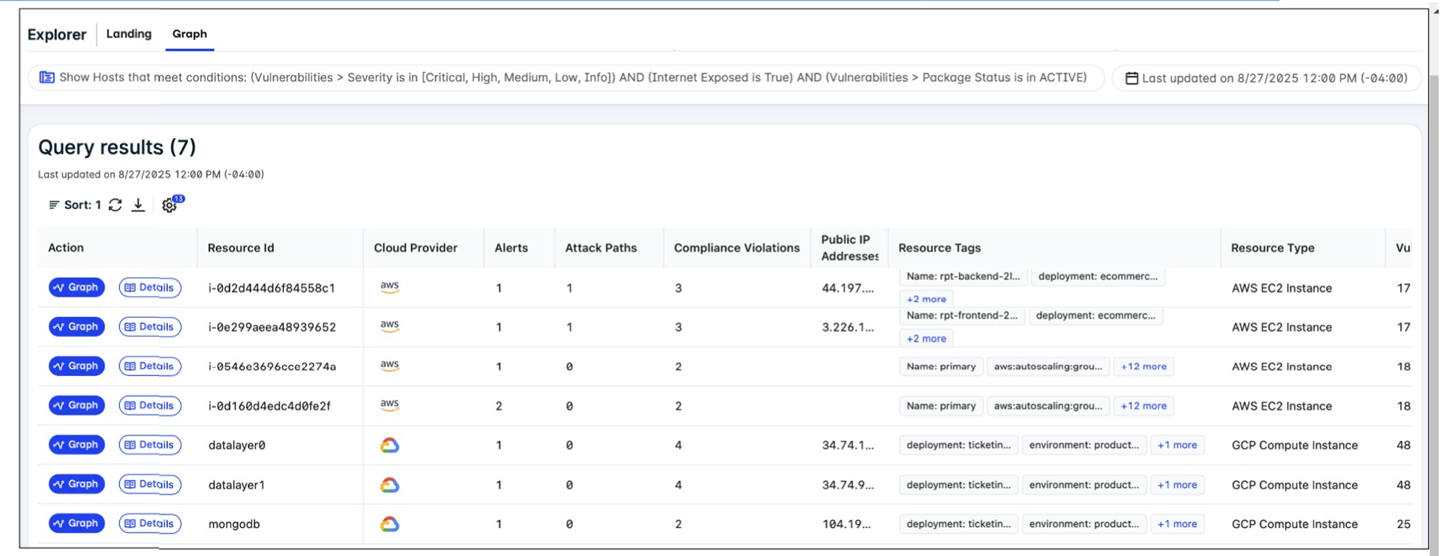
Task: Select the Graph tab
Action: click(189, 34)
